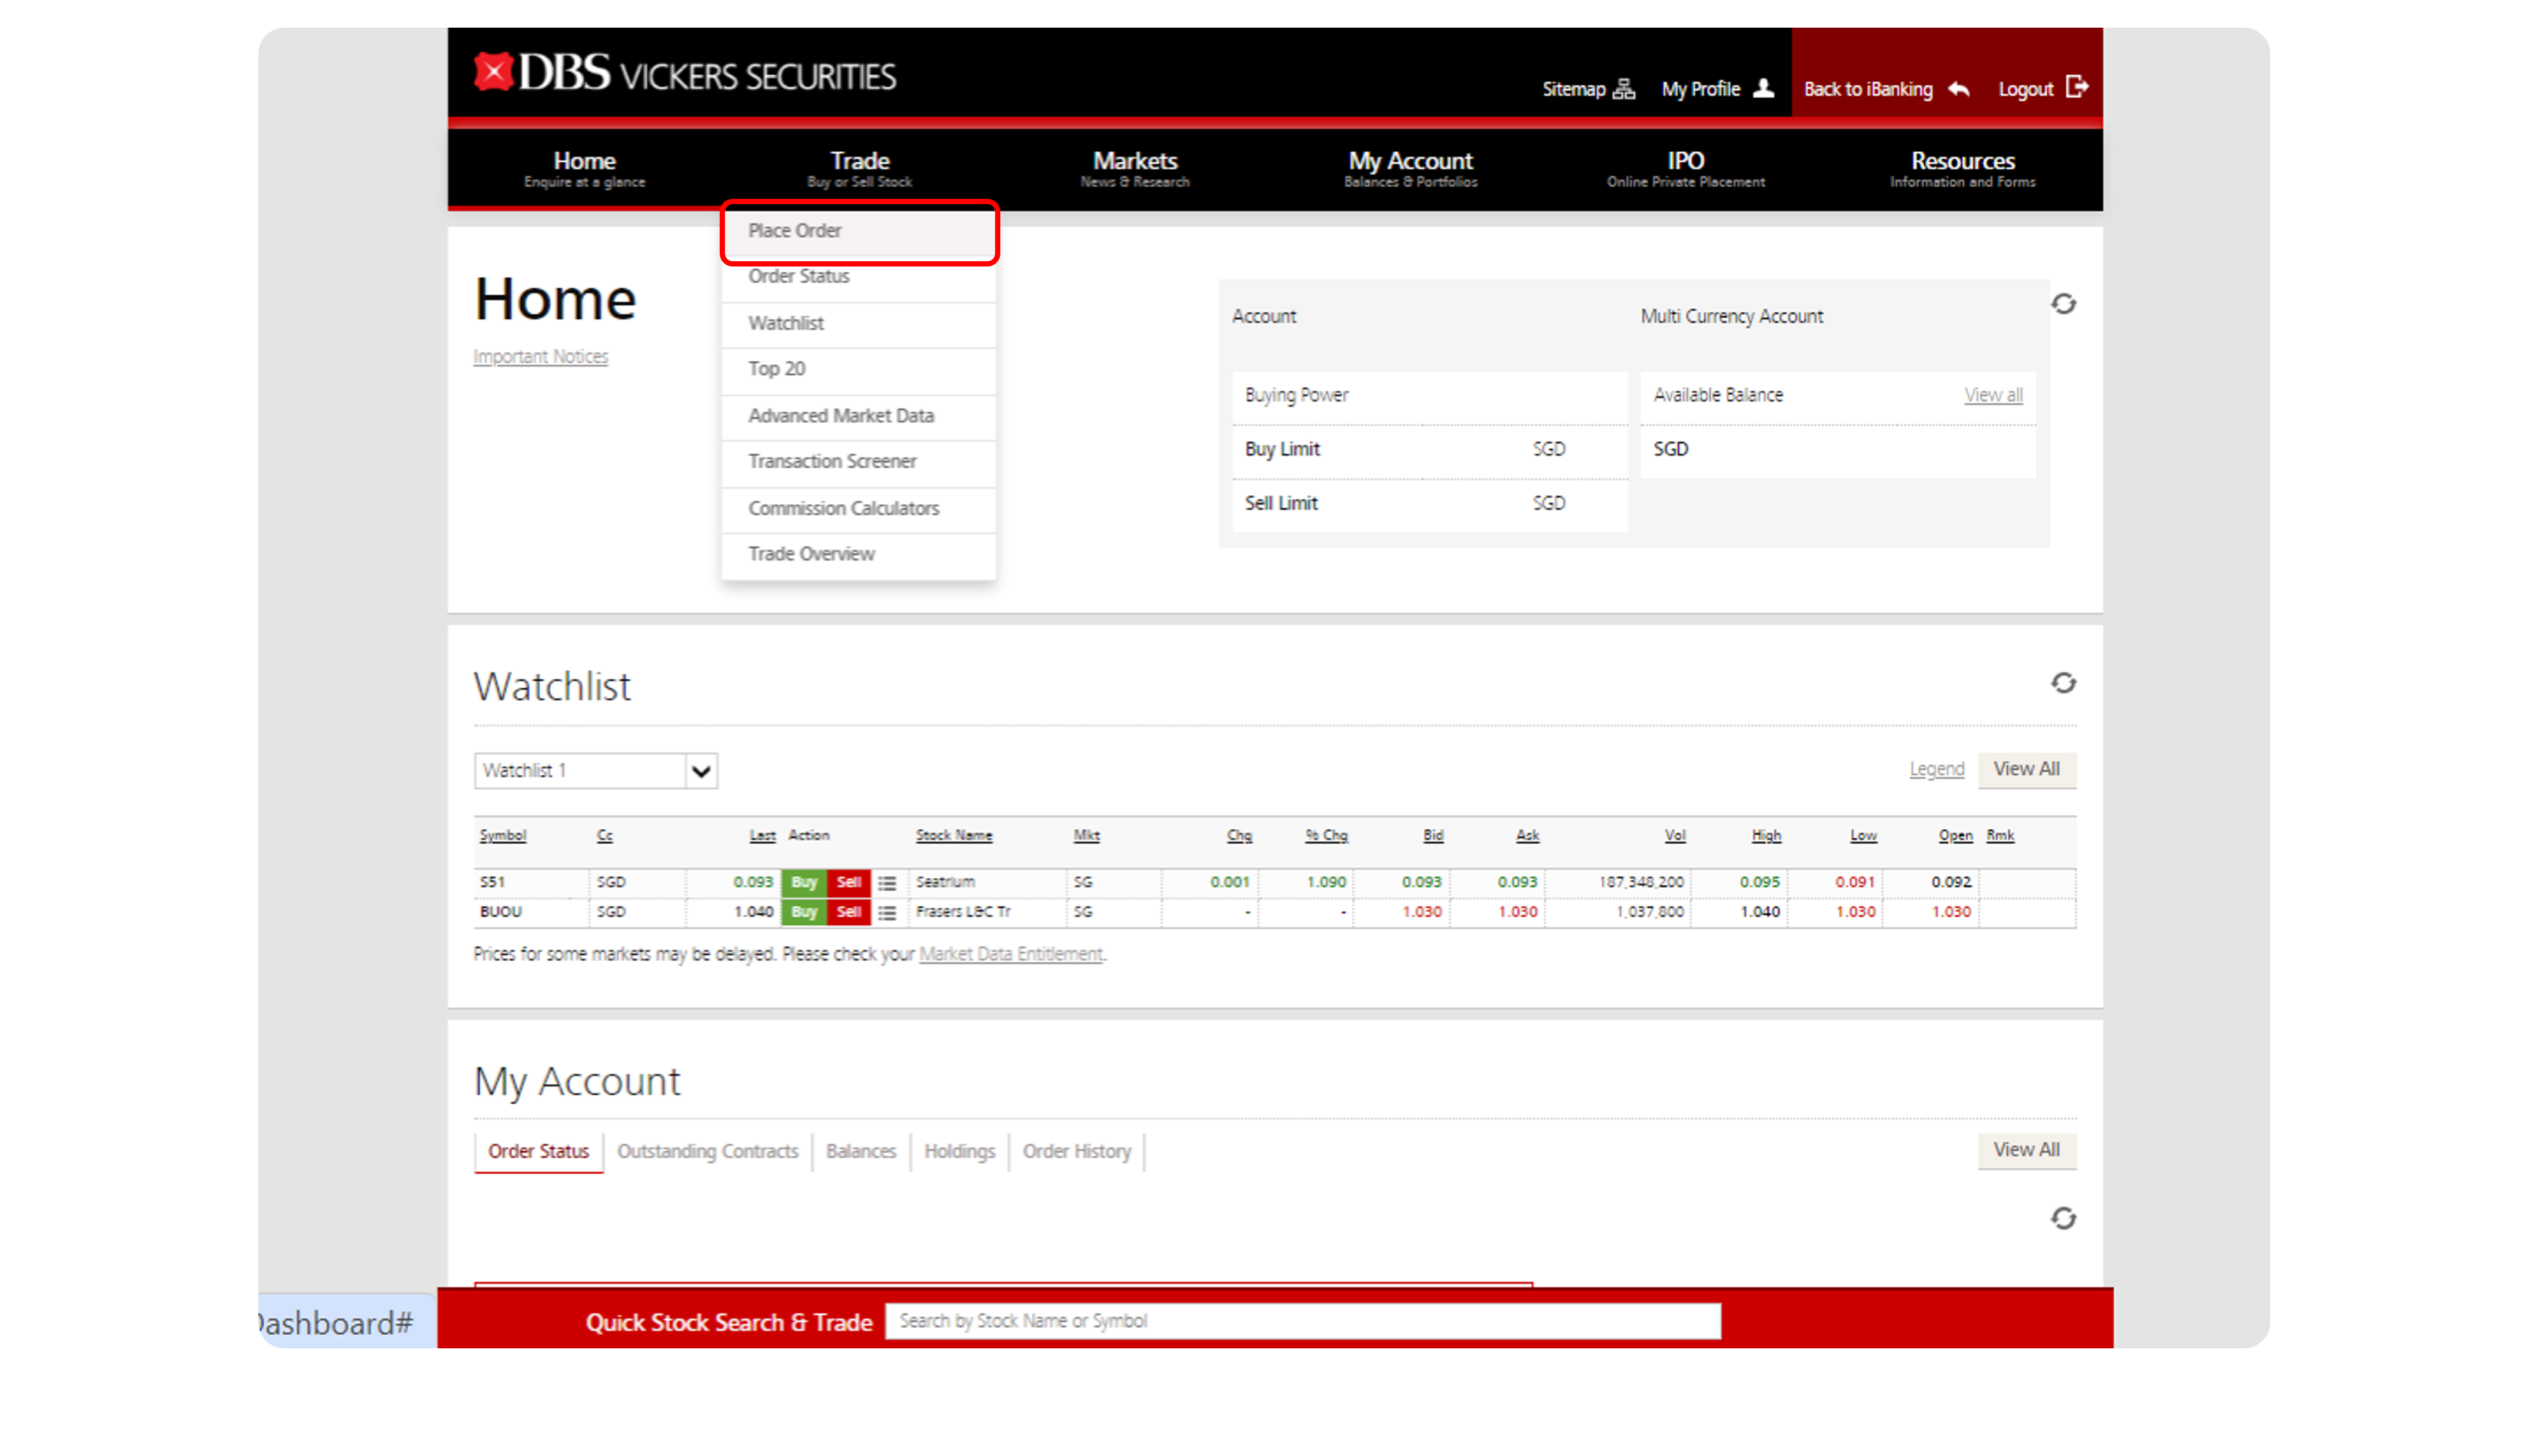Sort watchlist by Mkt column

click(1086, 836)
